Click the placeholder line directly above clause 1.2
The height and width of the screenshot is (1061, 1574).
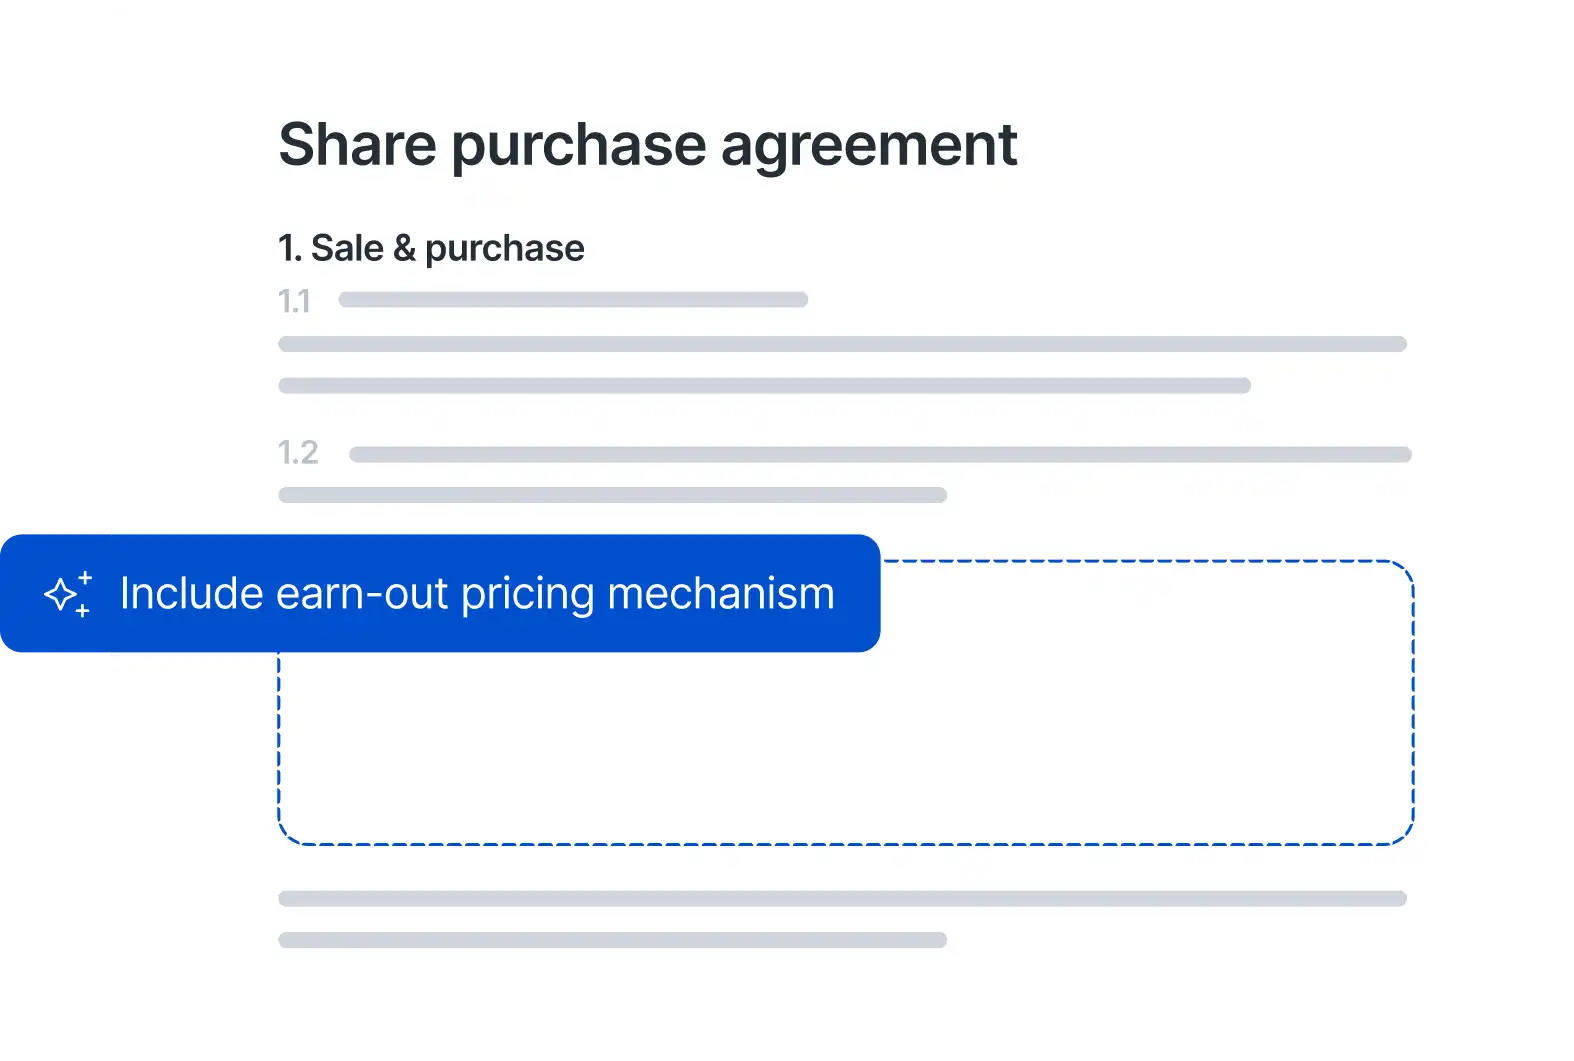(764, 386)
